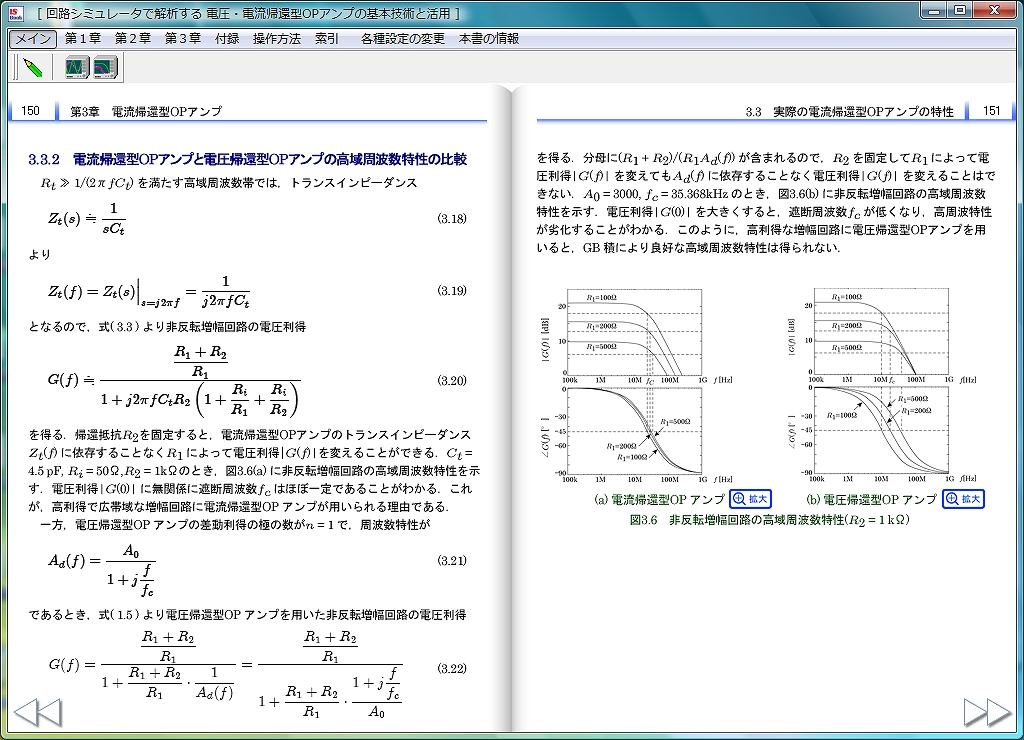Click caption (b) 電圧帰還型OP アンプ
The image size is (1024, 740).
point(872,500)
